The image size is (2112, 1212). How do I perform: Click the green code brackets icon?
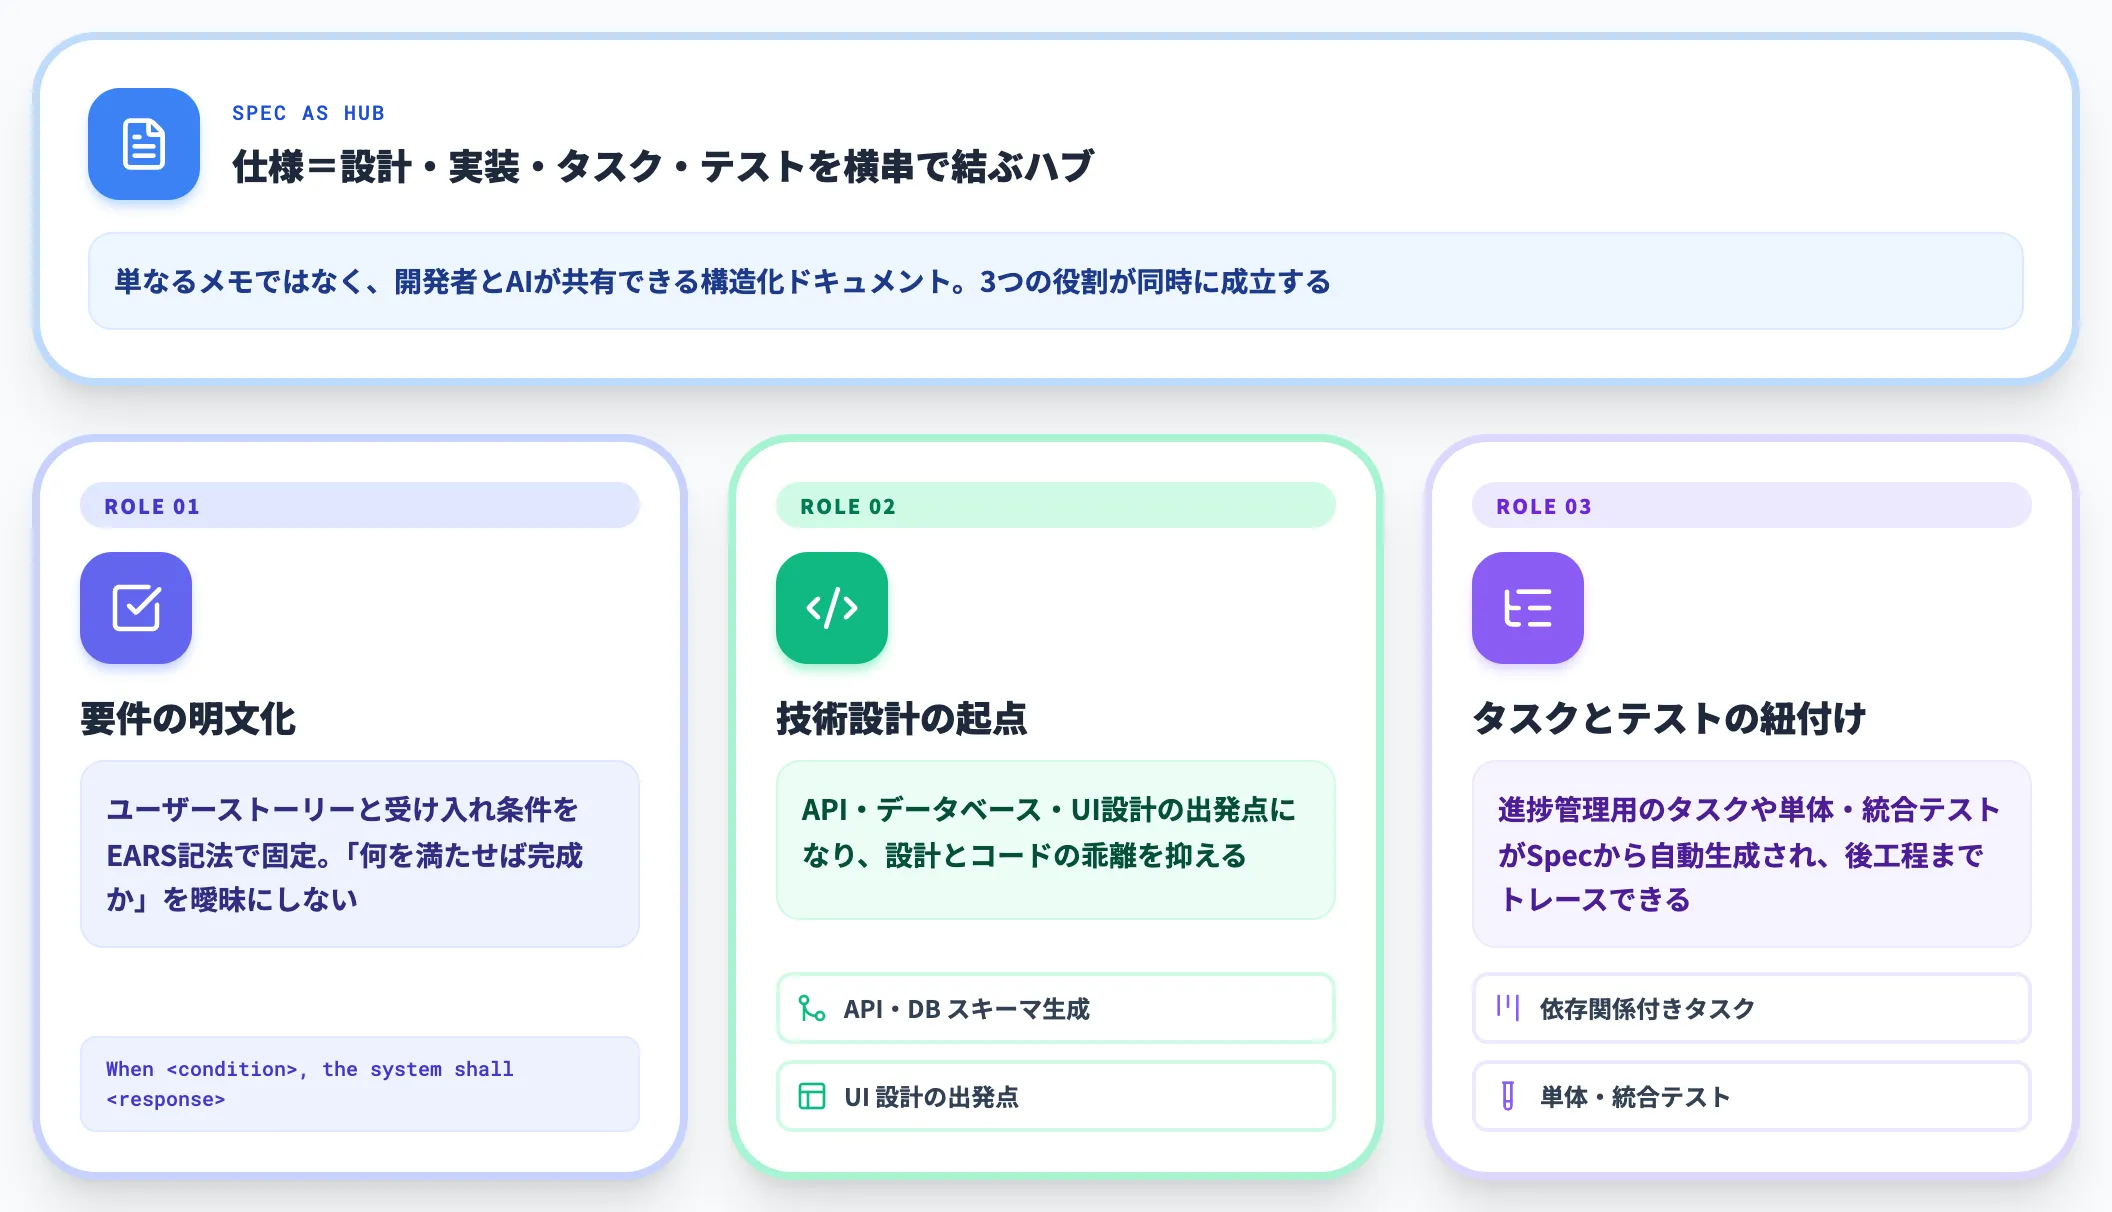832,608
